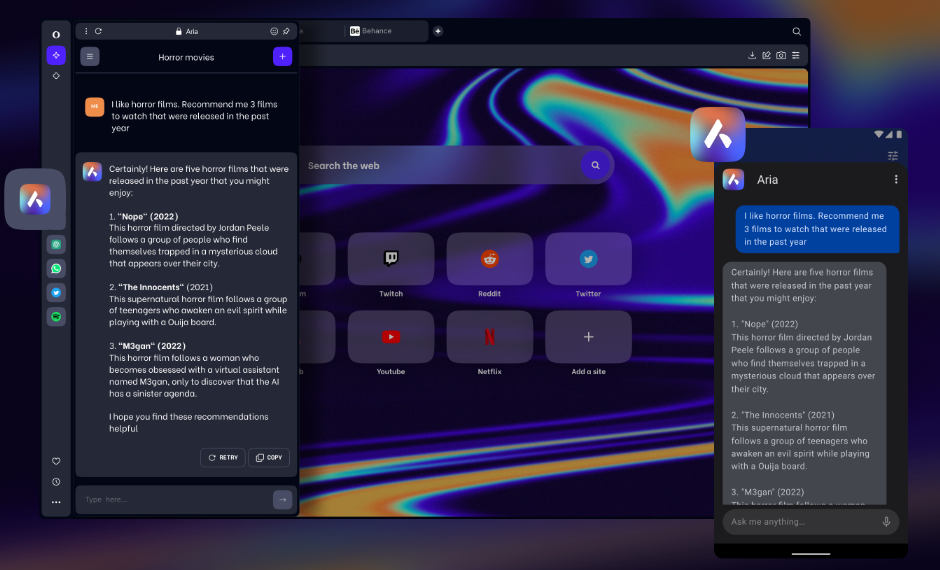This screenshot has width=940, height=570.
Task: Click the blue user message bubble on phone
Action: (x=818, y=229)
